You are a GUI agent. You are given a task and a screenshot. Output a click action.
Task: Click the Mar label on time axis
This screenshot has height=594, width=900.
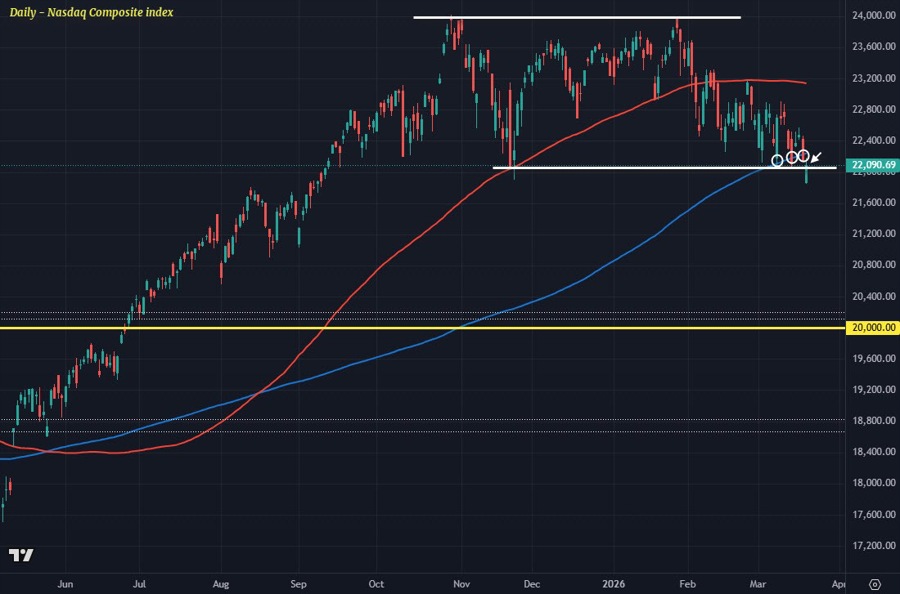pos(759,582)
